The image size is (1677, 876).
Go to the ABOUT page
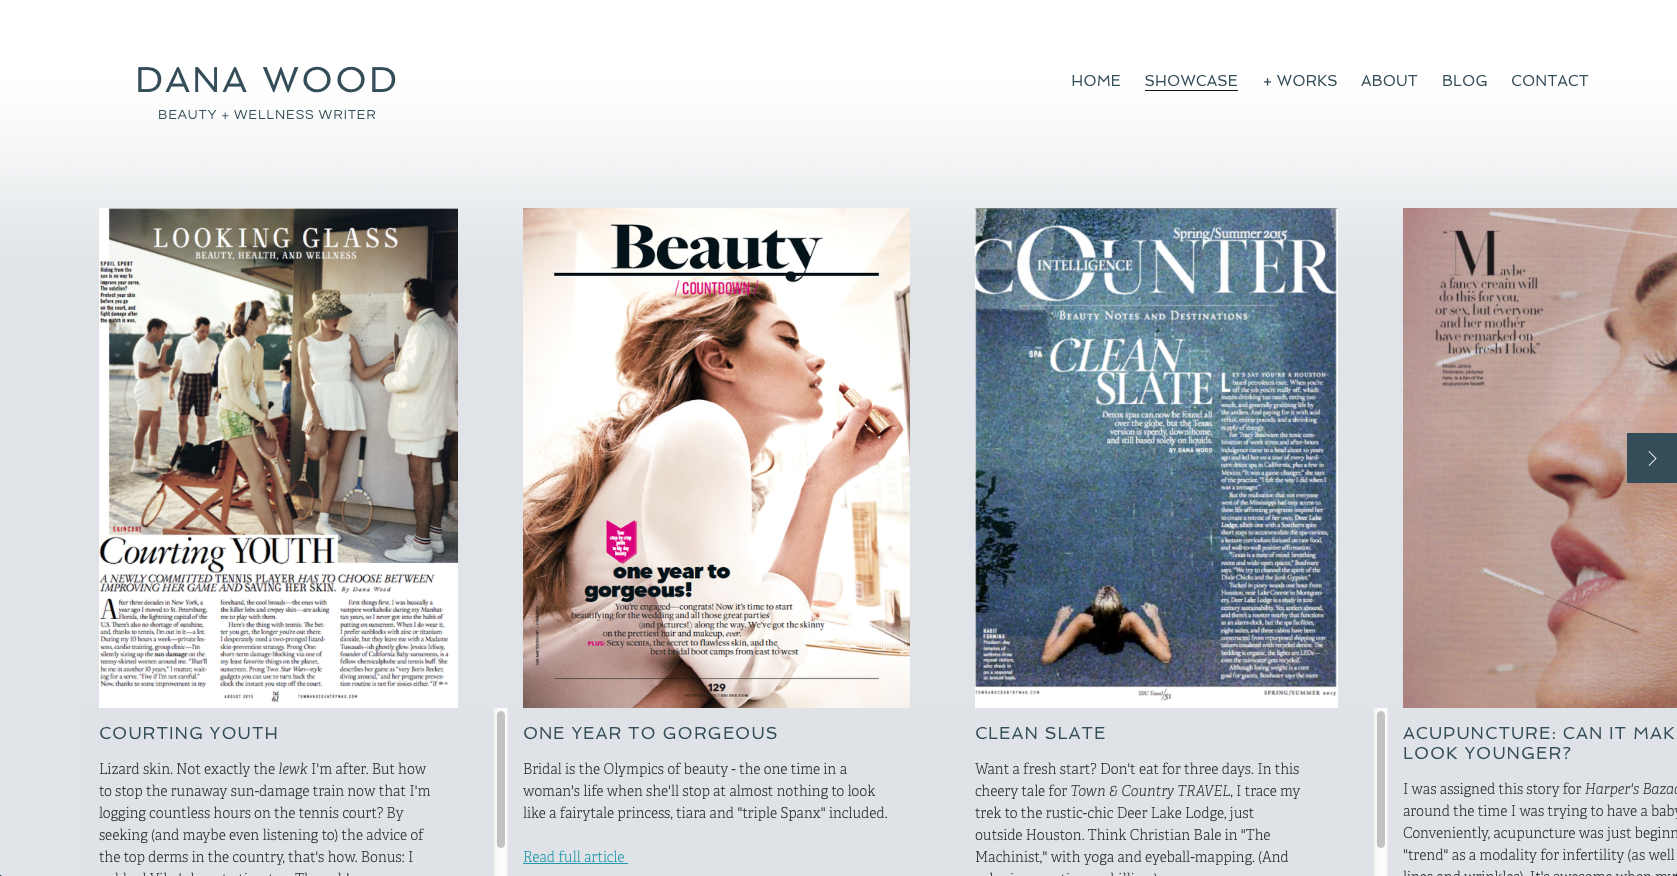[x=1389, y=81]
